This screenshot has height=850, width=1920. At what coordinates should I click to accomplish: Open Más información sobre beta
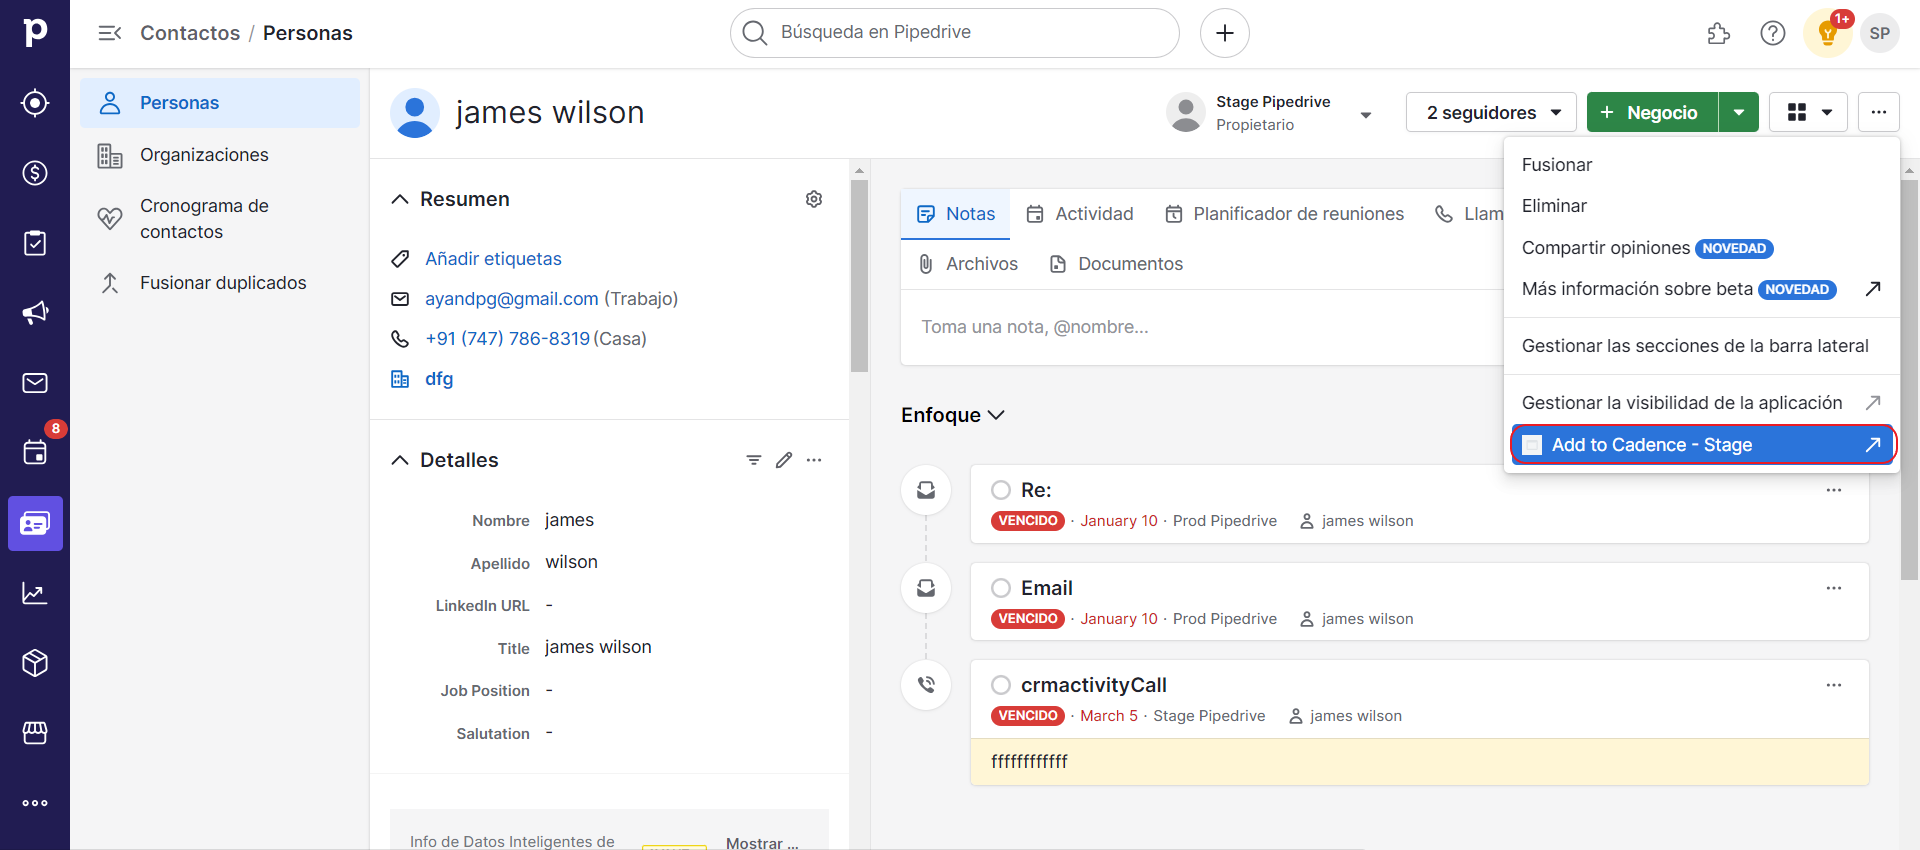click(1701, 289)
